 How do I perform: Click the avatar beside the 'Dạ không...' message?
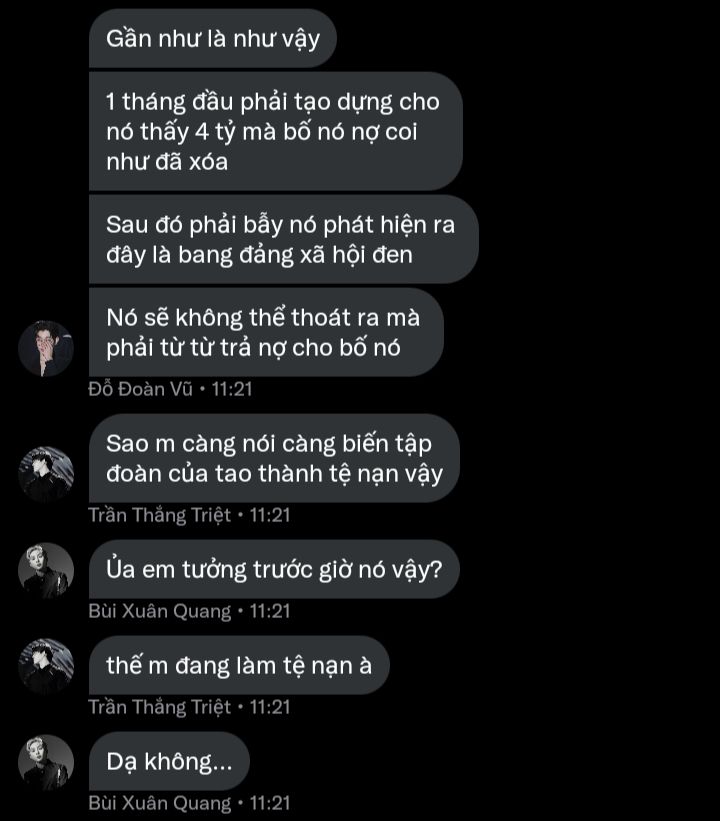pos(46,762)
